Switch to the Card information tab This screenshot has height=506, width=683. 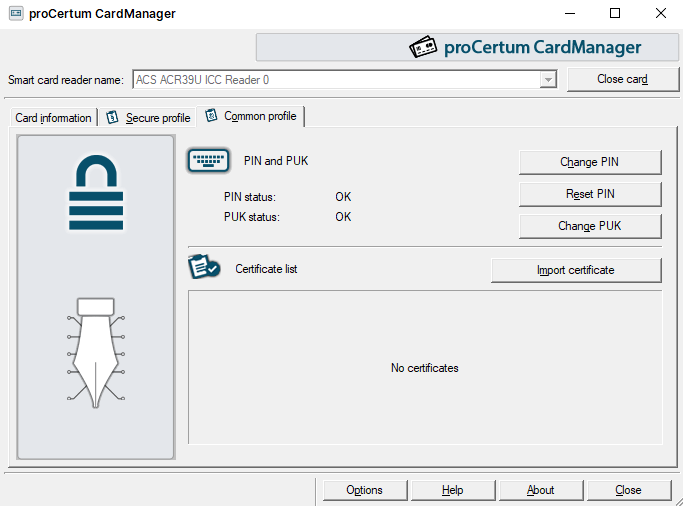point(53,118)
